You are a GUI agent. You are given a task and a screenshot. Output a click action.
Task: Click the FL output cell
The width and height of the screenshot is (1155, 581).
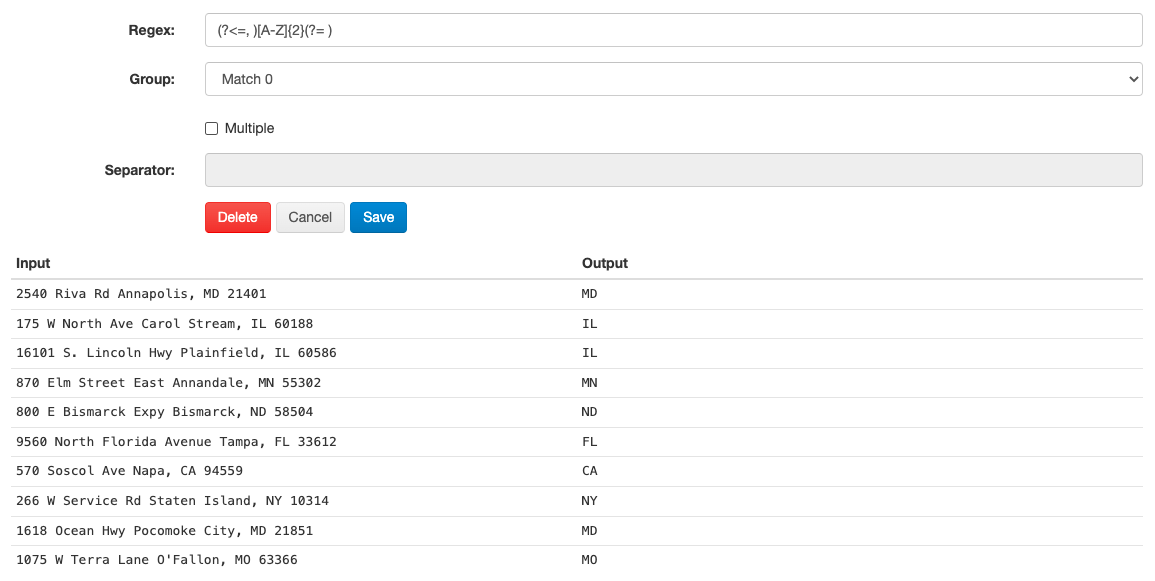coord(589,442)
